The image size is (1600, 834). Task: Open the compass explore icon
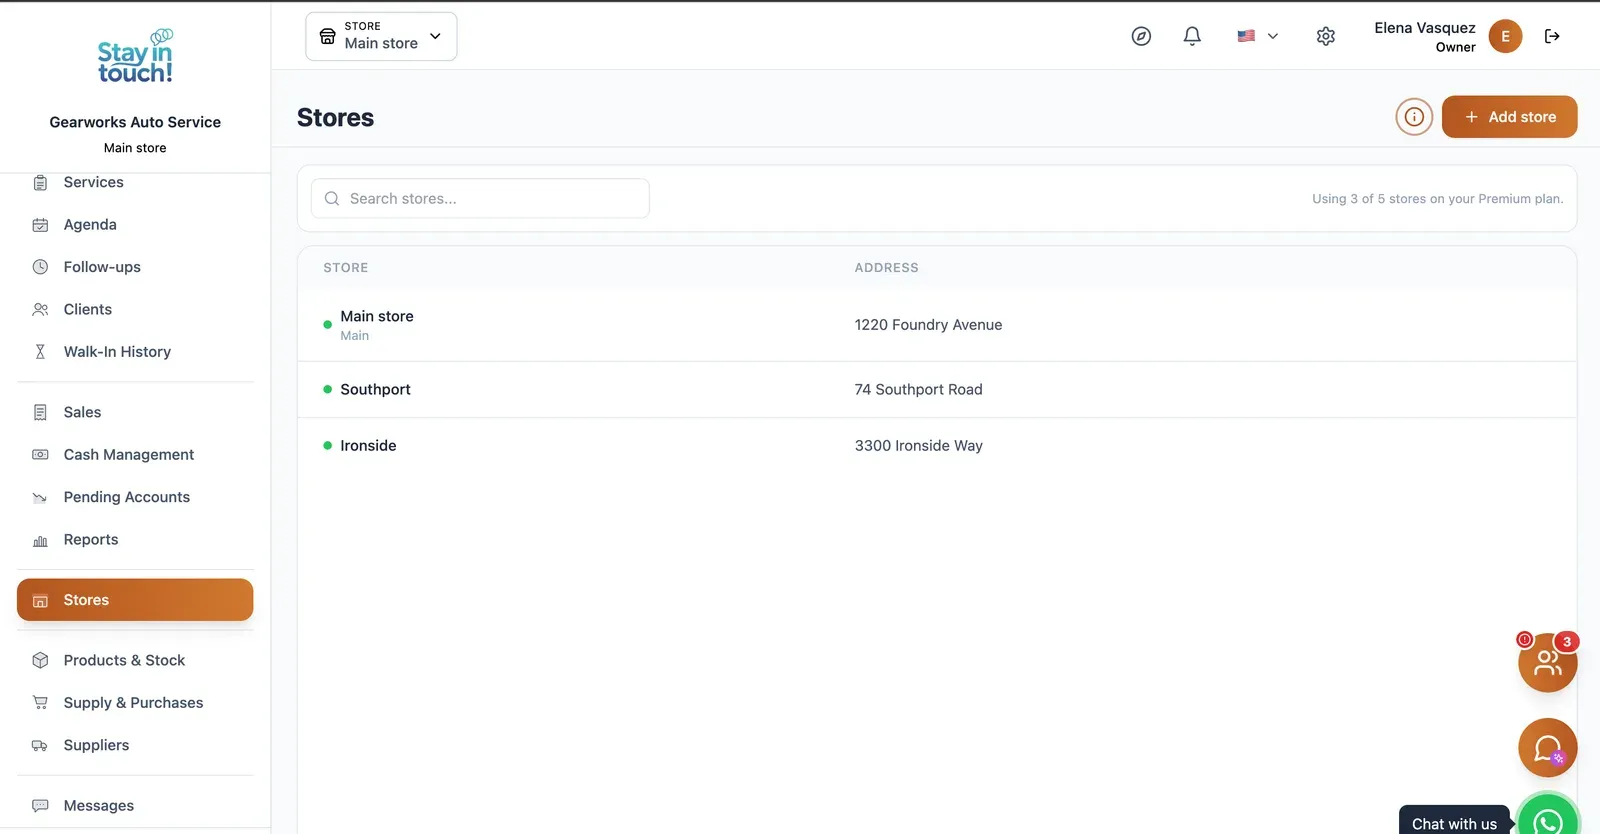(x=1141, y=36)
